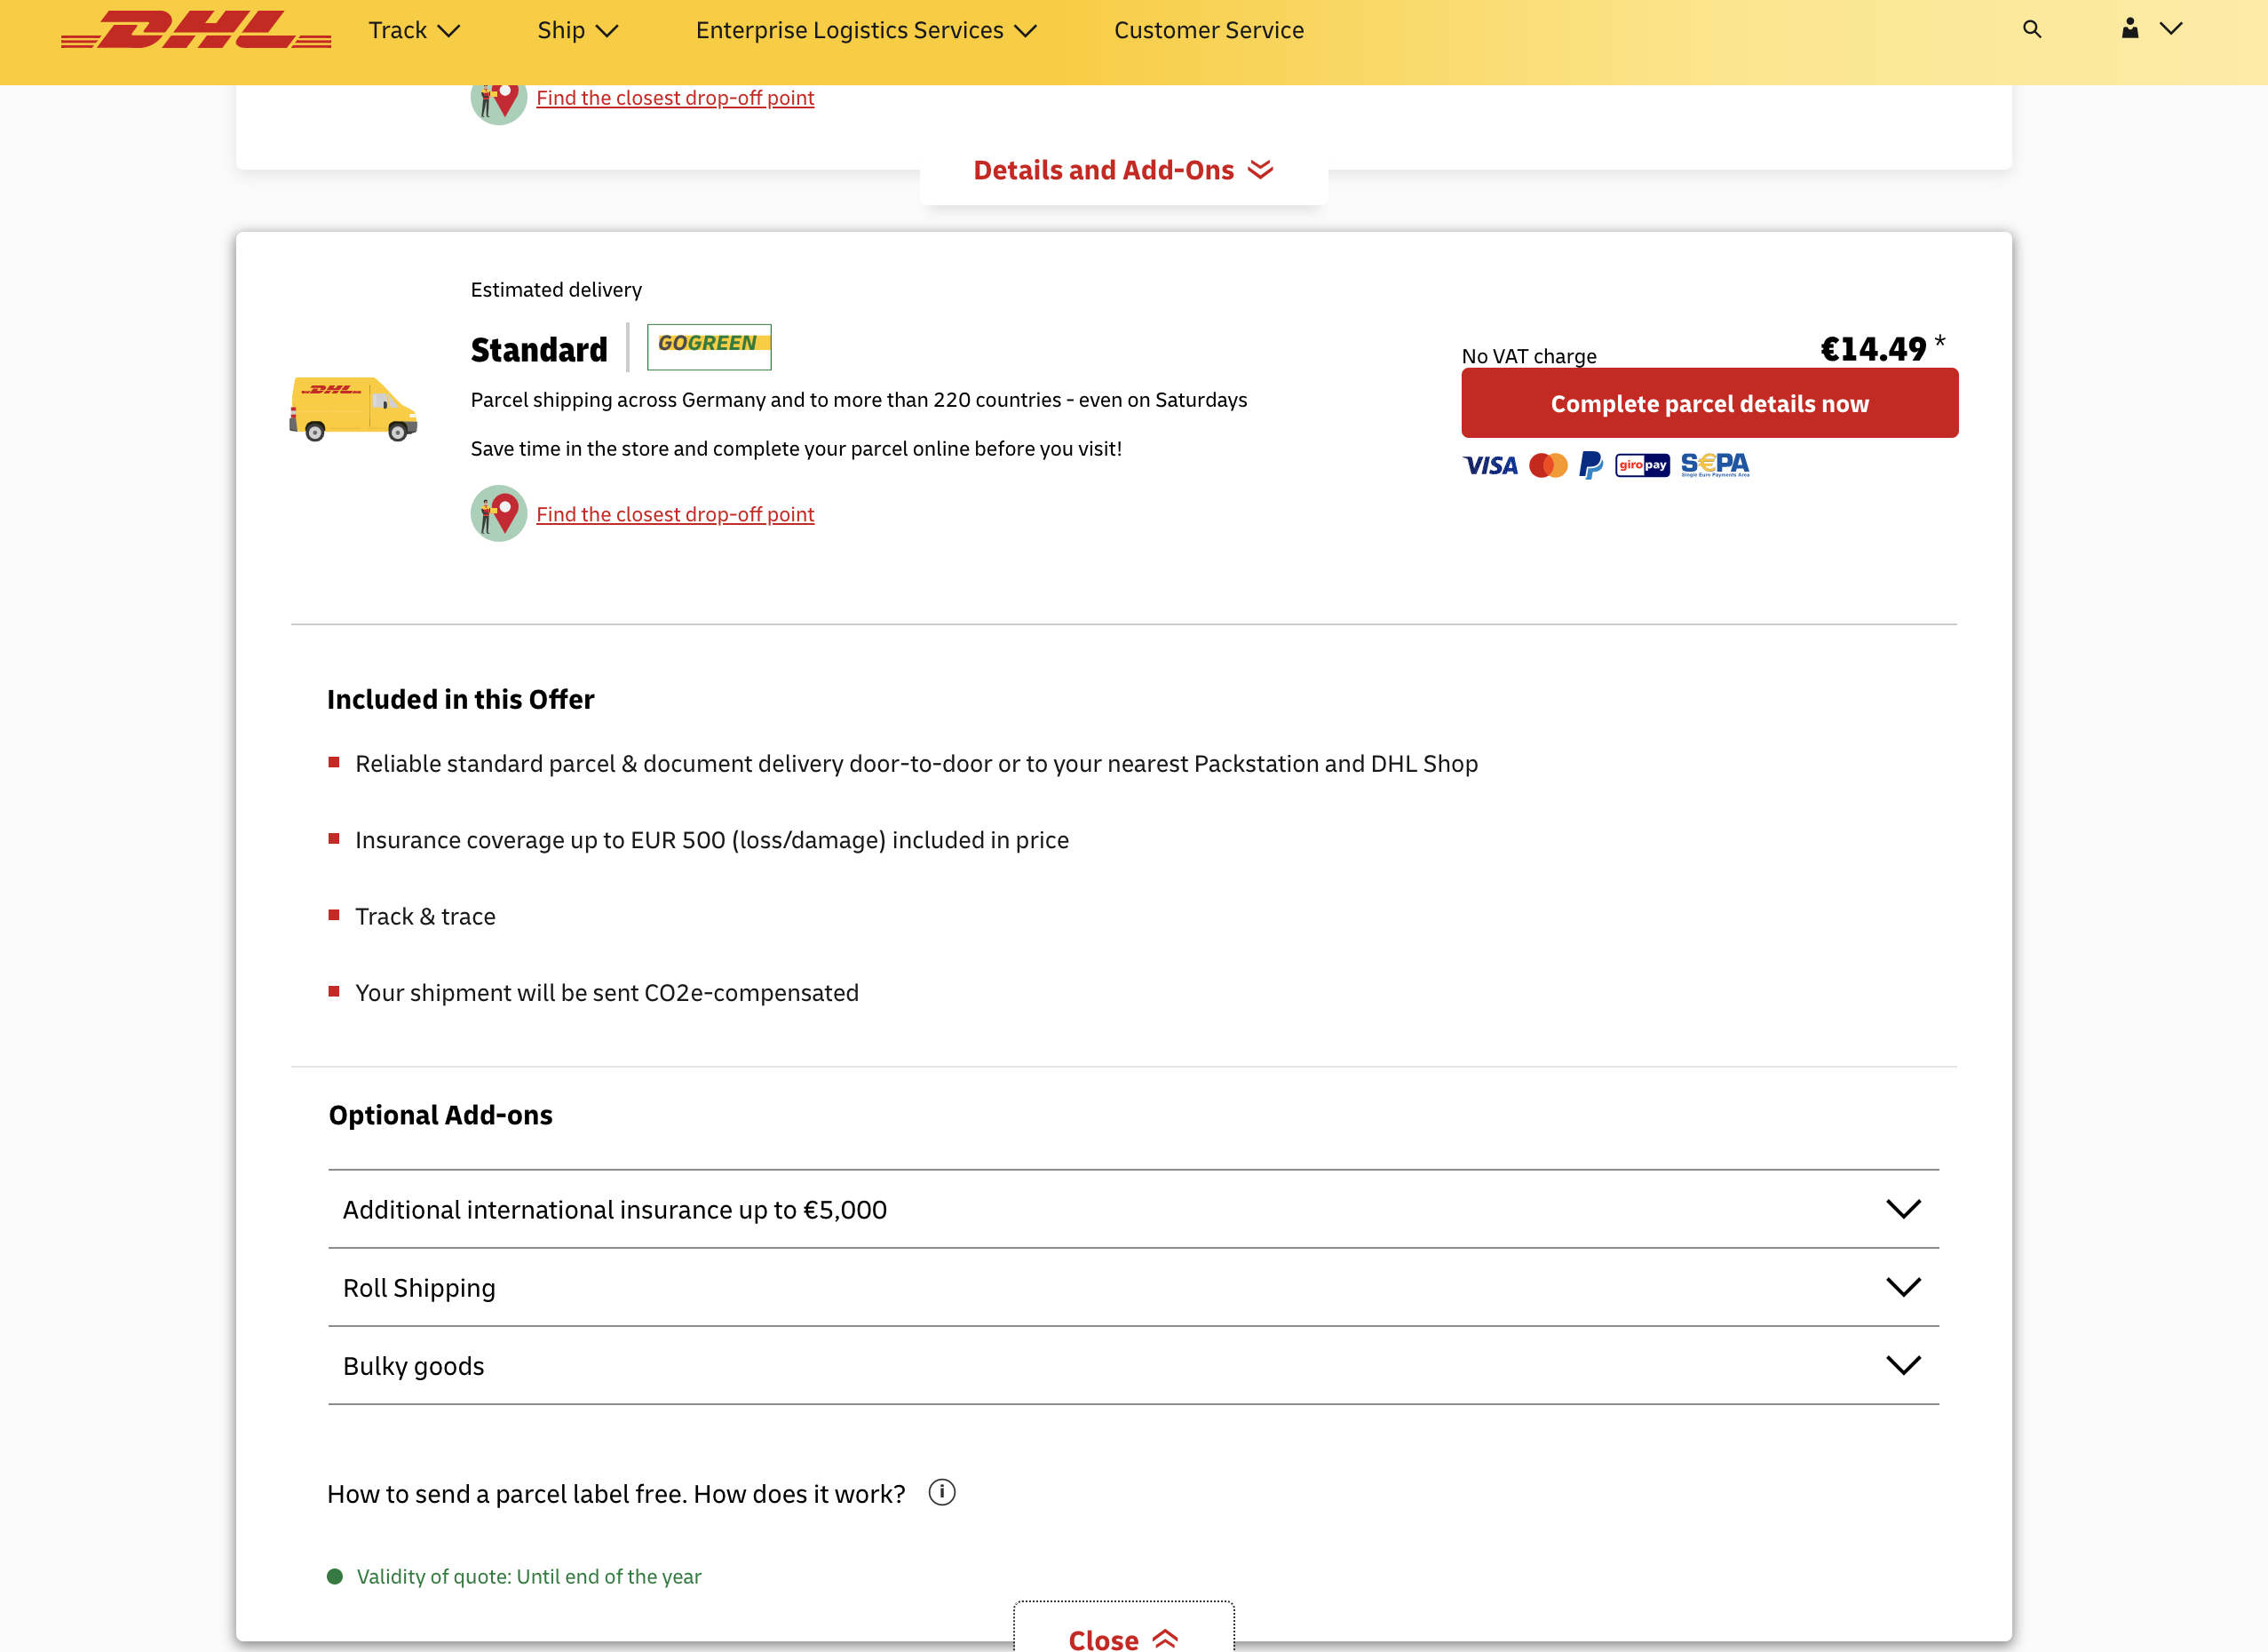Toggle the top Details and Add-Ons expander
Image resolution: width=2268 pixels, height=1652 pixels.
pyautogui.click(x=1123, y=170)
